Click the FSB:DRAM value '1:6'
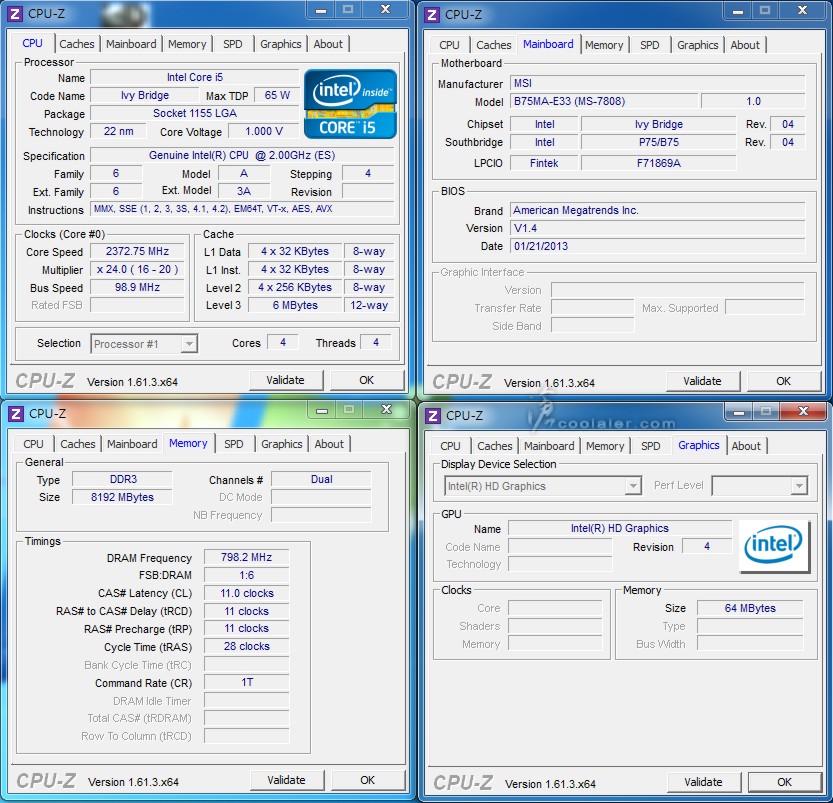 (x=246, y=575)
